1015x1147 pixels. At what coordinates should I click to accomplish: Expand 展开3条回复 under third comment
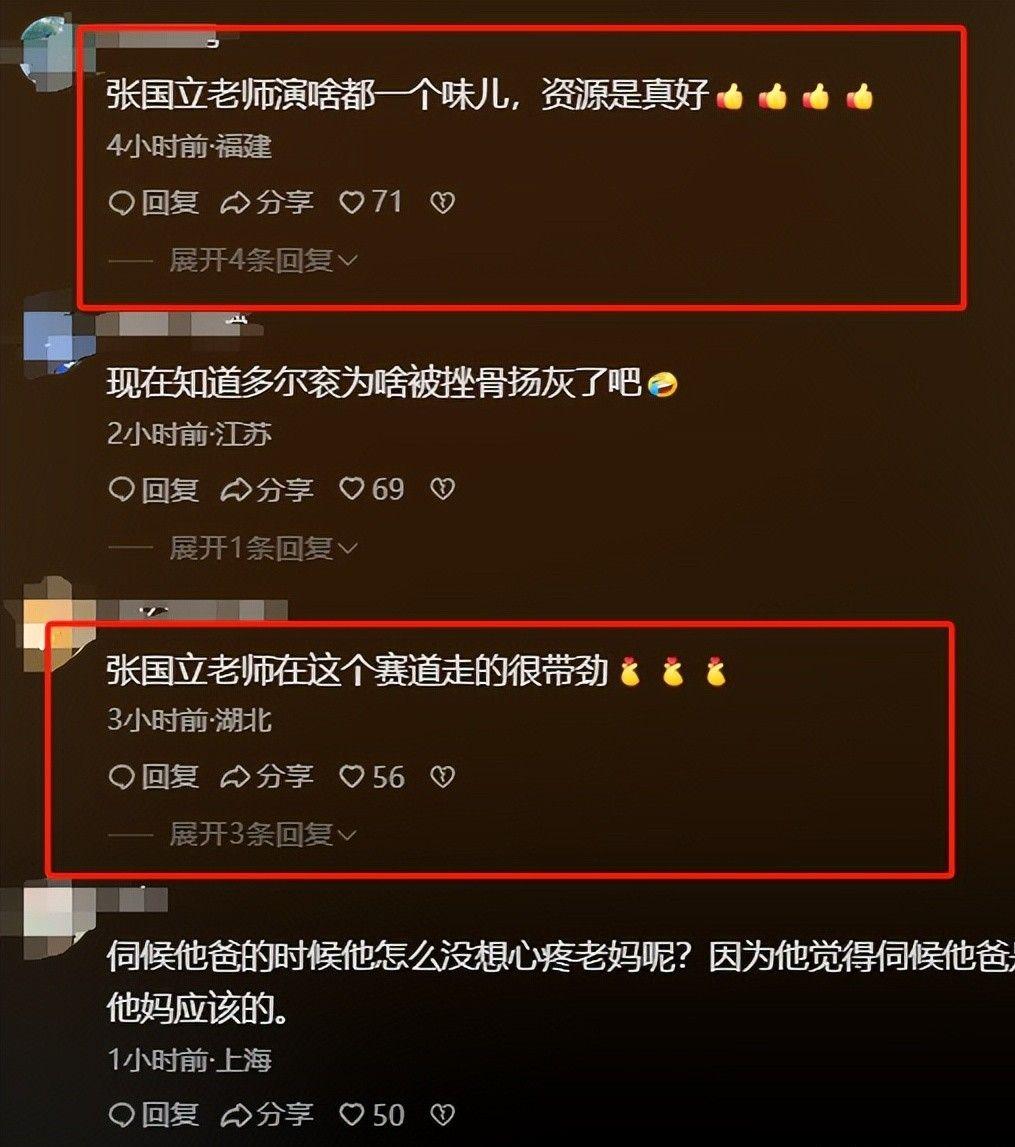point(263,835)
